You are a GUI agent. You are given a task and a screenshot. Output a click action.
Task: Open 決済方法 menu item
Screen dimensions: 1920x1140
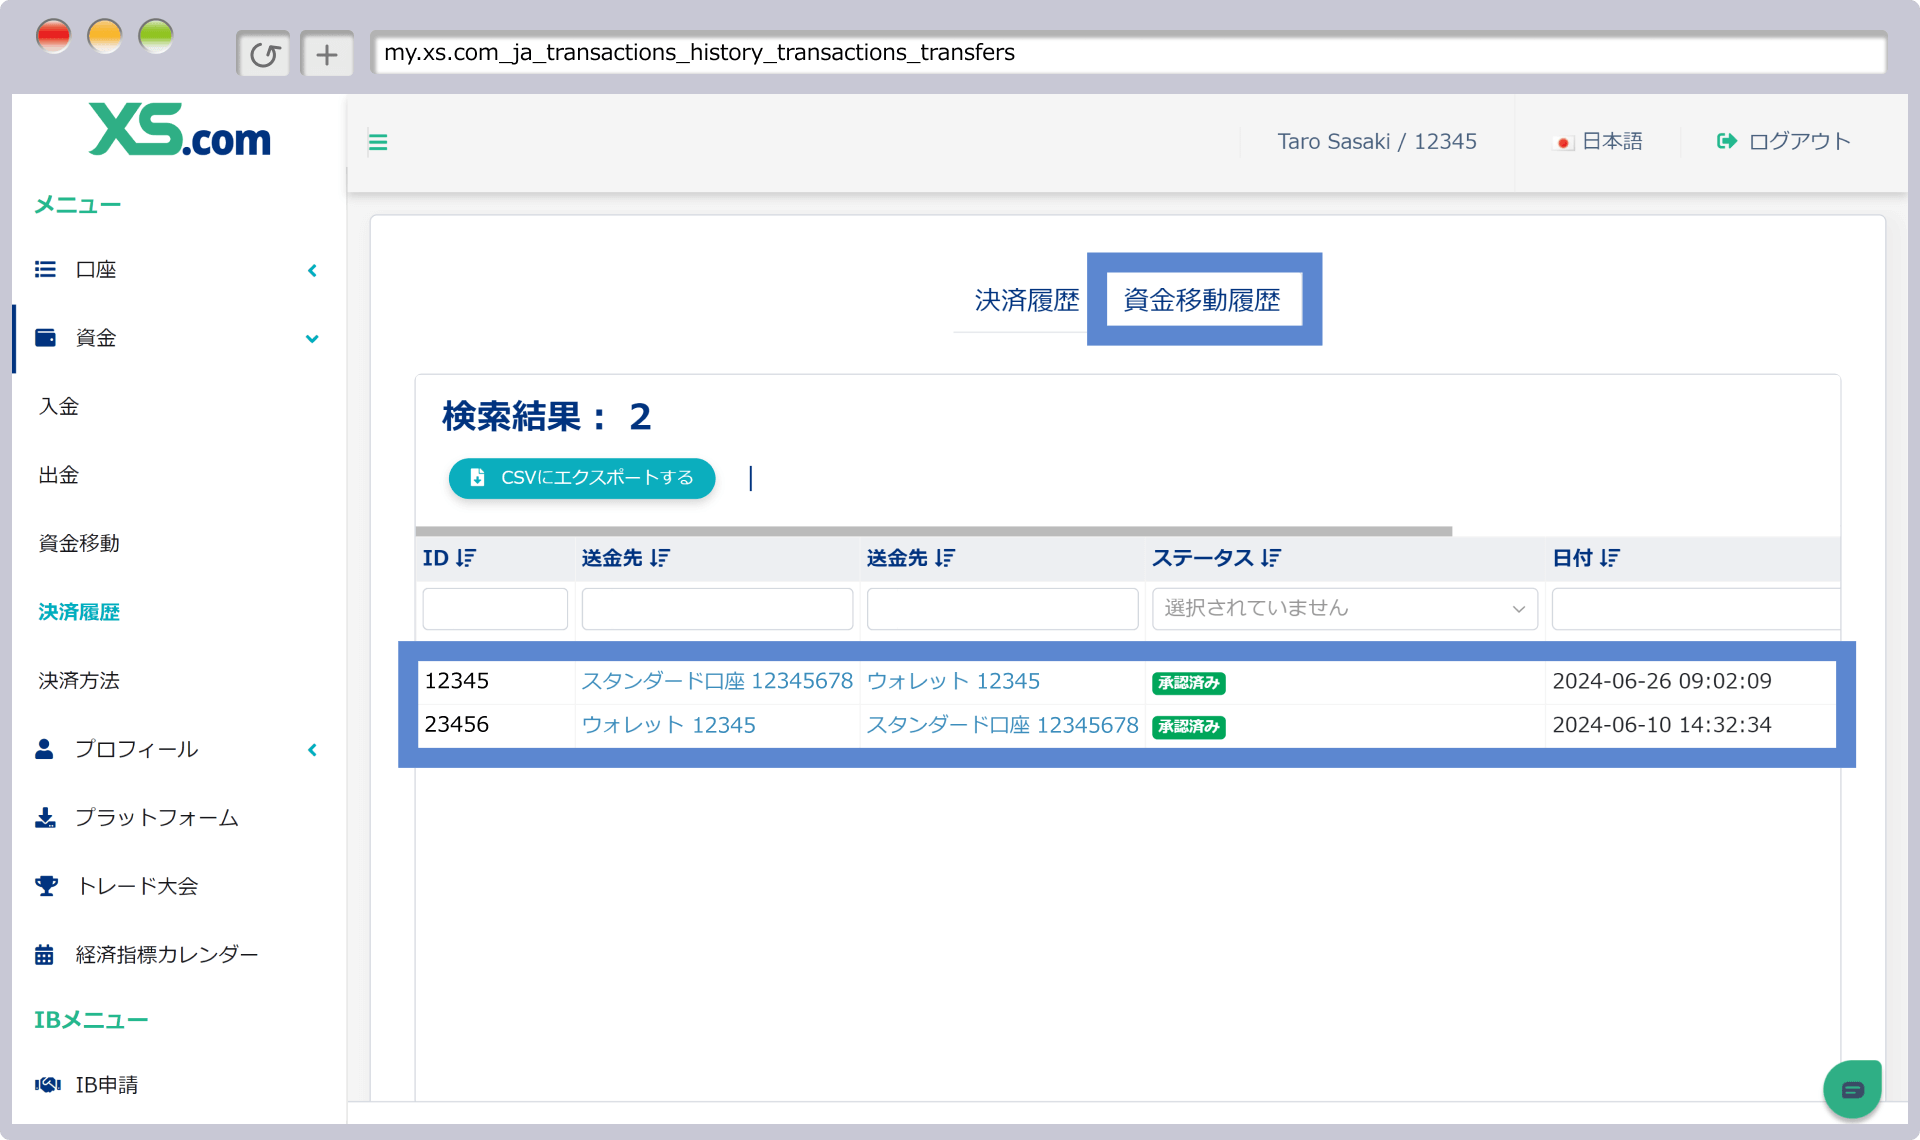click(x=79, y=681)
